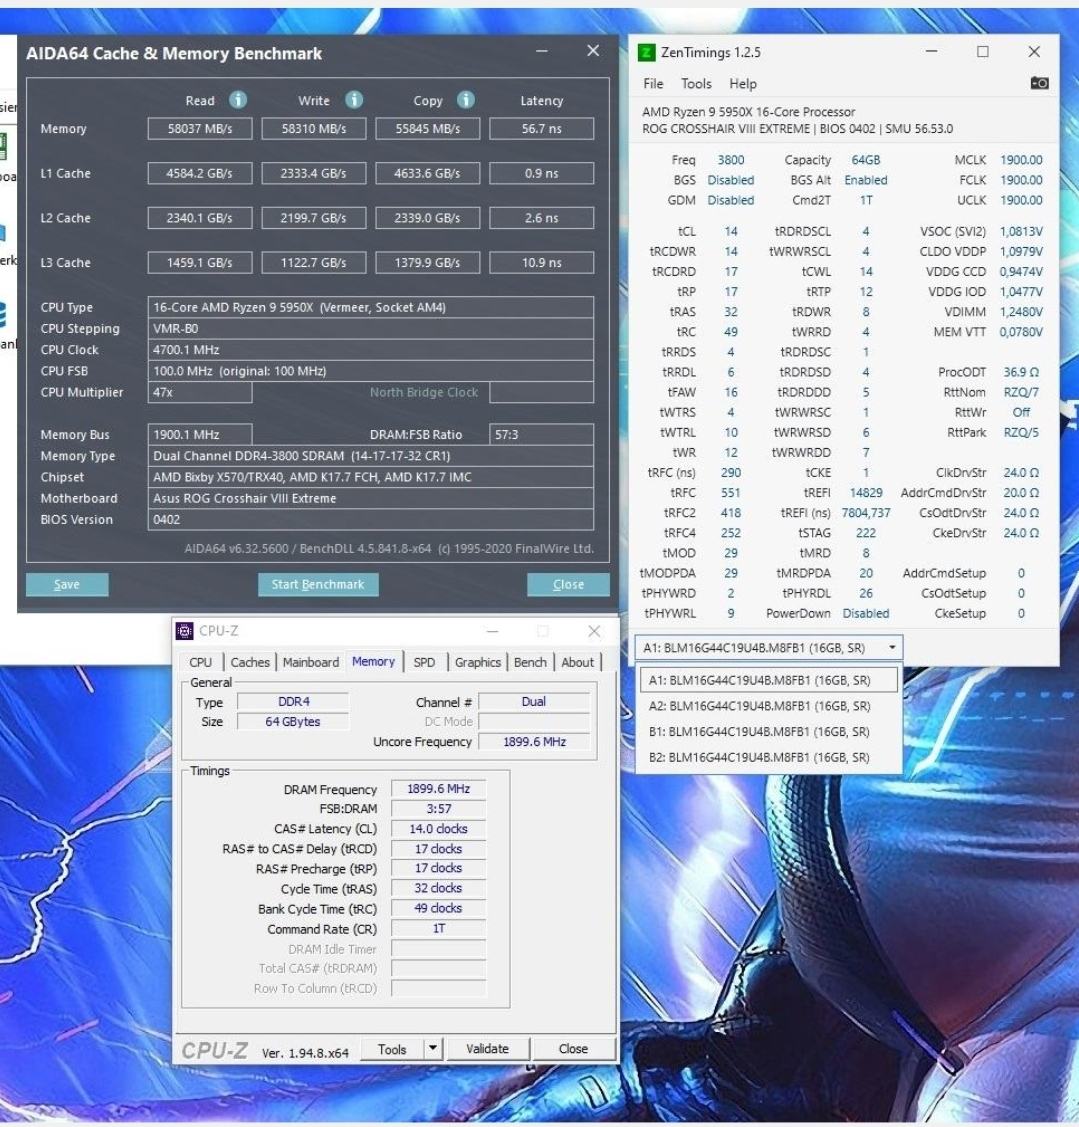Close the AIDA64 window via title bar X
Viewport: 1079px width, 1127px height.
[x=593, y=50]
